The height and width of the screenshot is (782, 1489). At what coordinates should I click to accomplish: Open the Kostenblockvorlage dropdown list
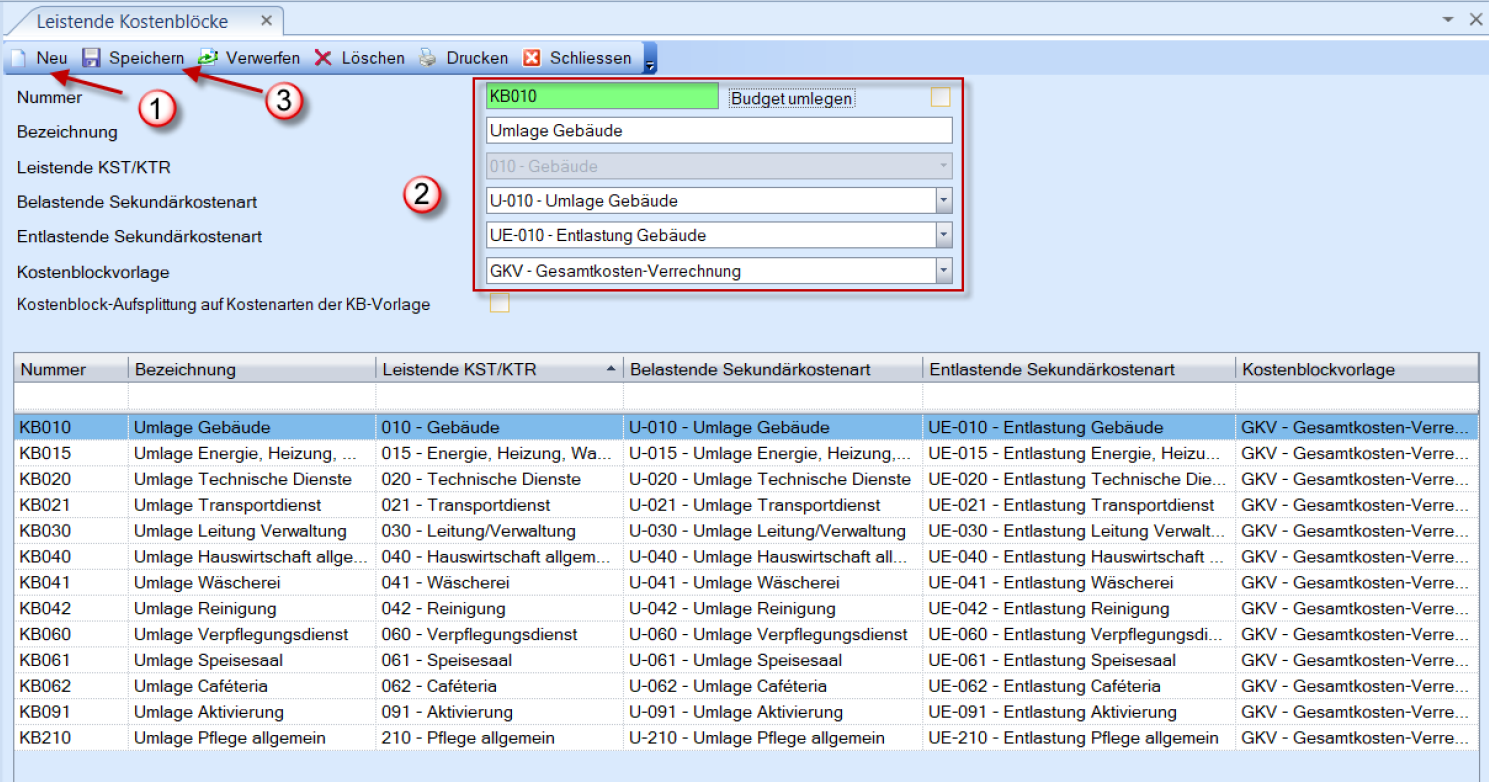(943, 271)
